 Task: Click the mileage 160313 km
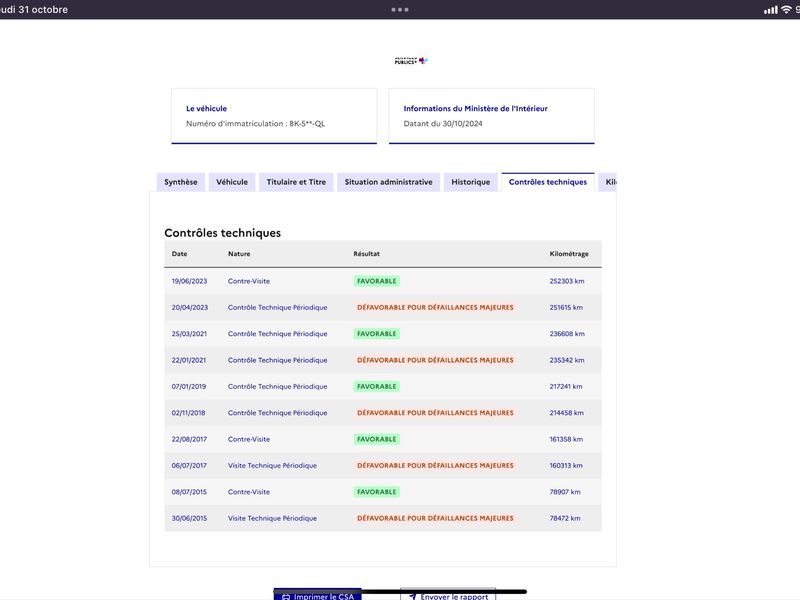pyautogui.click(x=566, y=466)
